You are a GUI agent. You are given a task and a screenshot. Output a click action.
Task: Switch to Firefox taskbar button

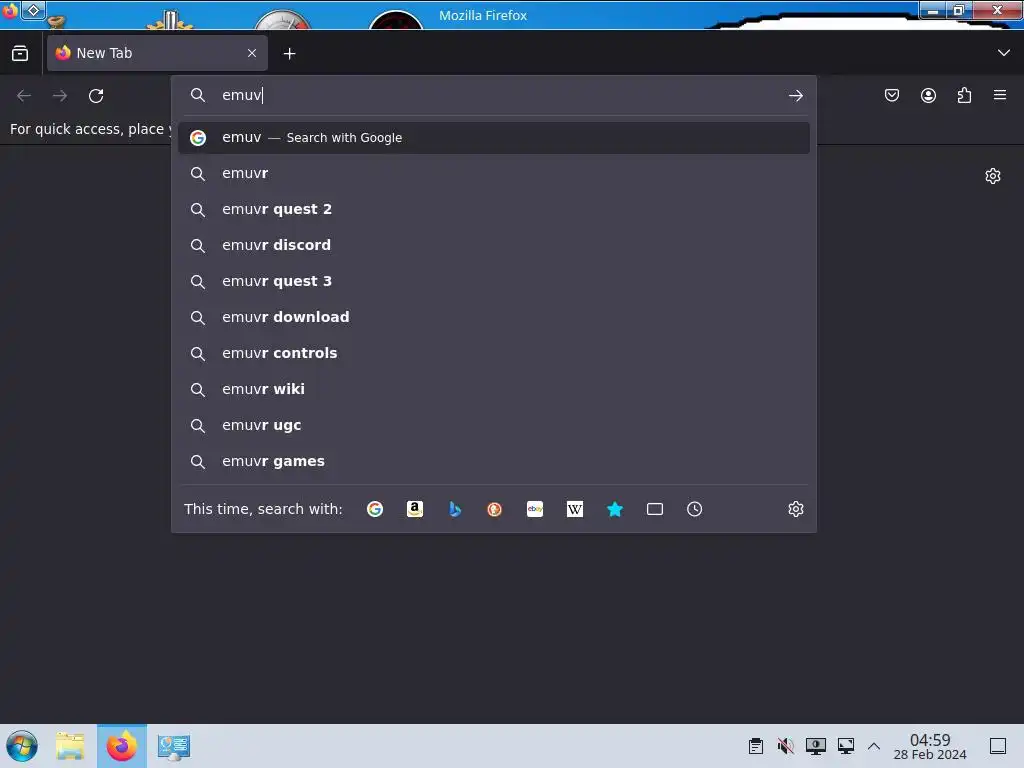(122, 746)
